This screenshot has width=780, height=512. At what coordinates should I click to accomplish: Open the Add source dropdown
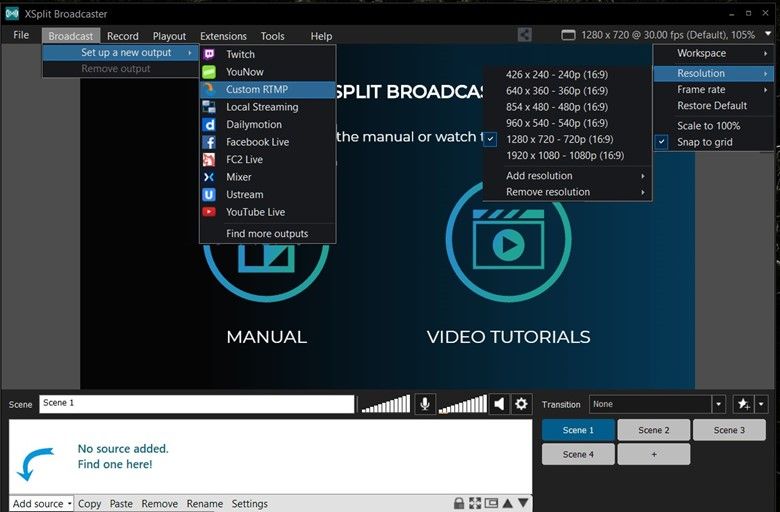click(x=41, y=504)
